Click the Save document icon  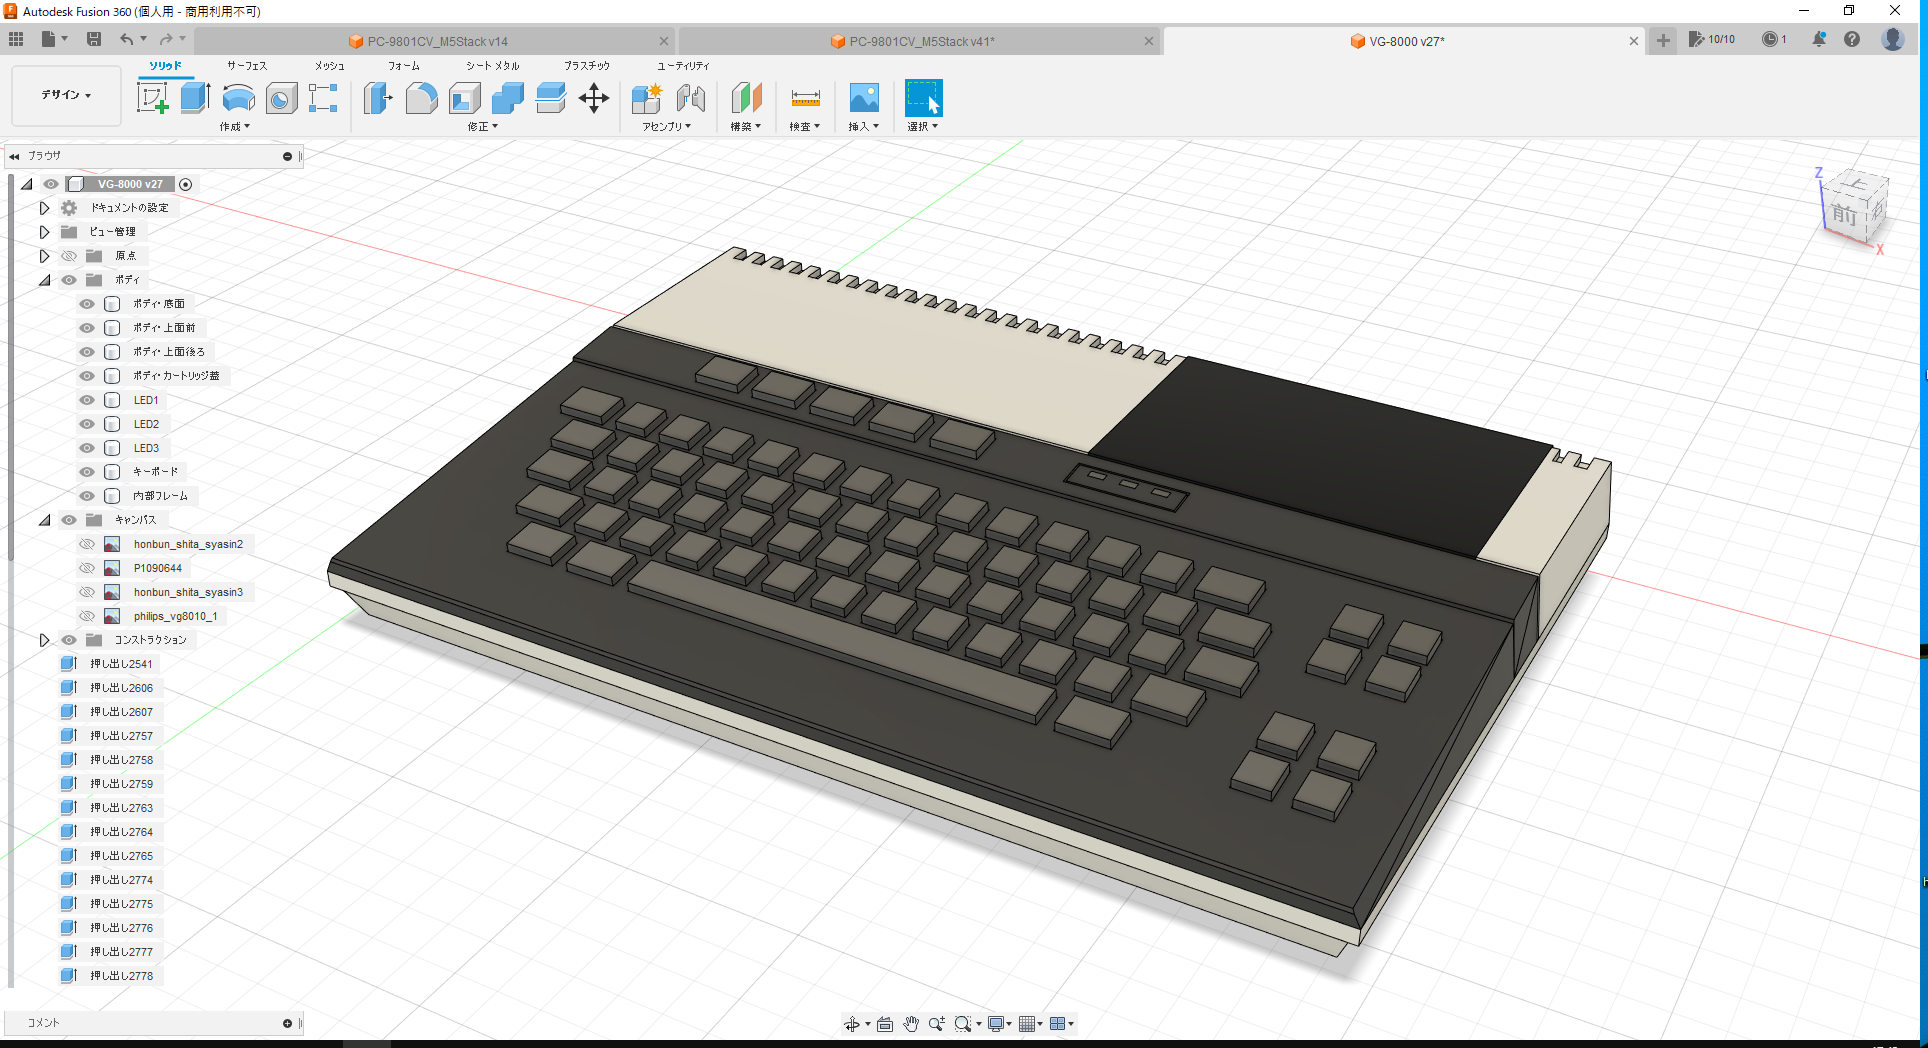94,38
